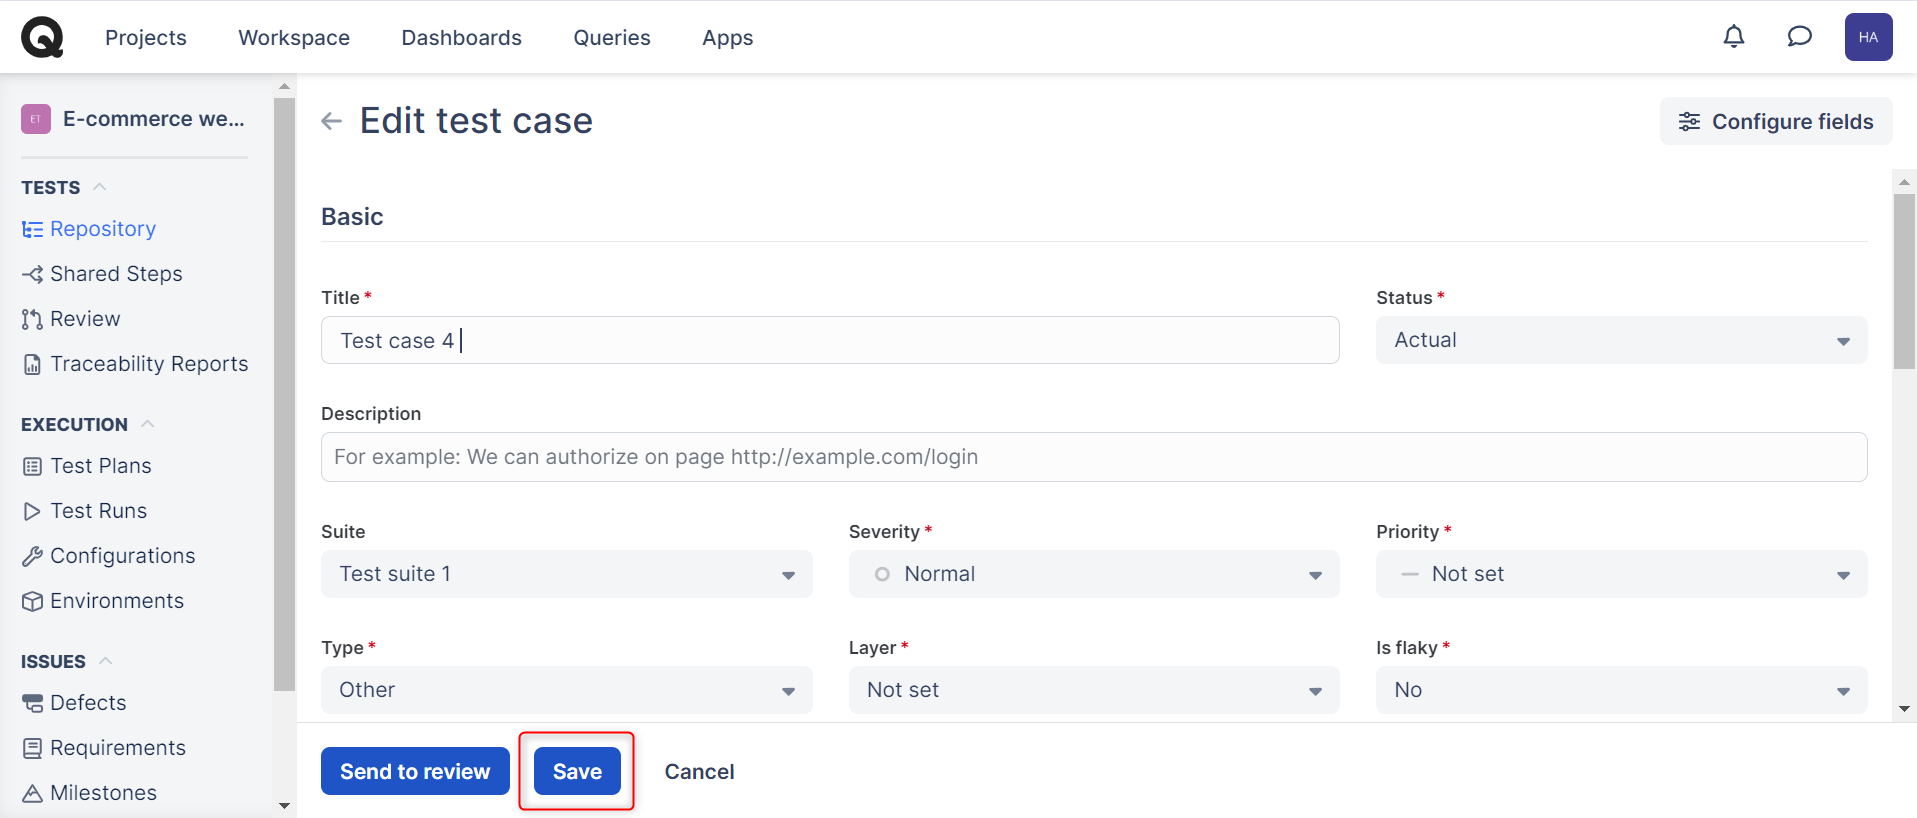The image size is (1917, 818).
Task: Open Repository from the sidebar
Action: pos(102,229)
